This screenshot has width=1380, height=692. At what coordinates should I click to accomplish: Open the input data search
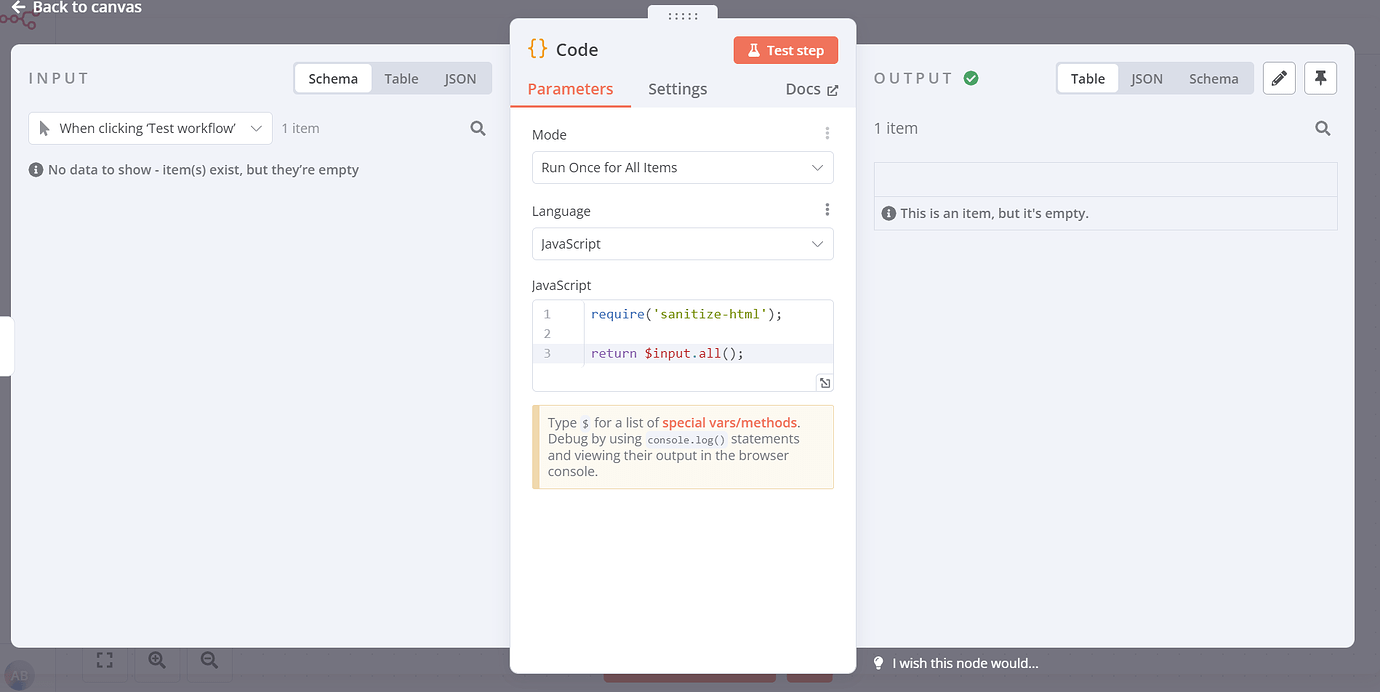[x=477, y=128]
